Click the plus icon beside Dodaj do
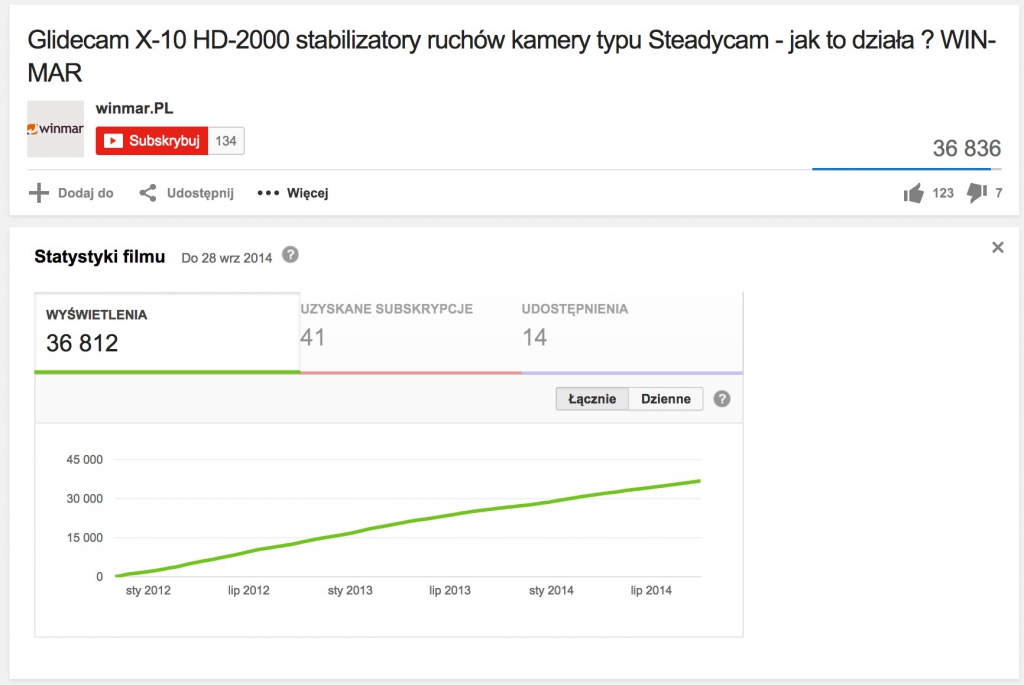Viewport: 1024px width, 685px height. point(38,193)
